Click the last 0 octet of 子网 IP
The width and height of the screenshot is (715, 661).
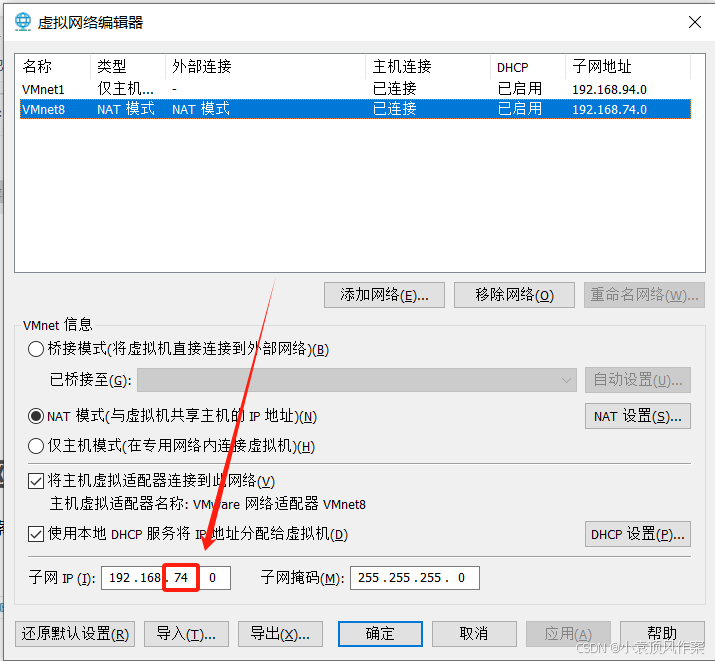click(212, 578)
